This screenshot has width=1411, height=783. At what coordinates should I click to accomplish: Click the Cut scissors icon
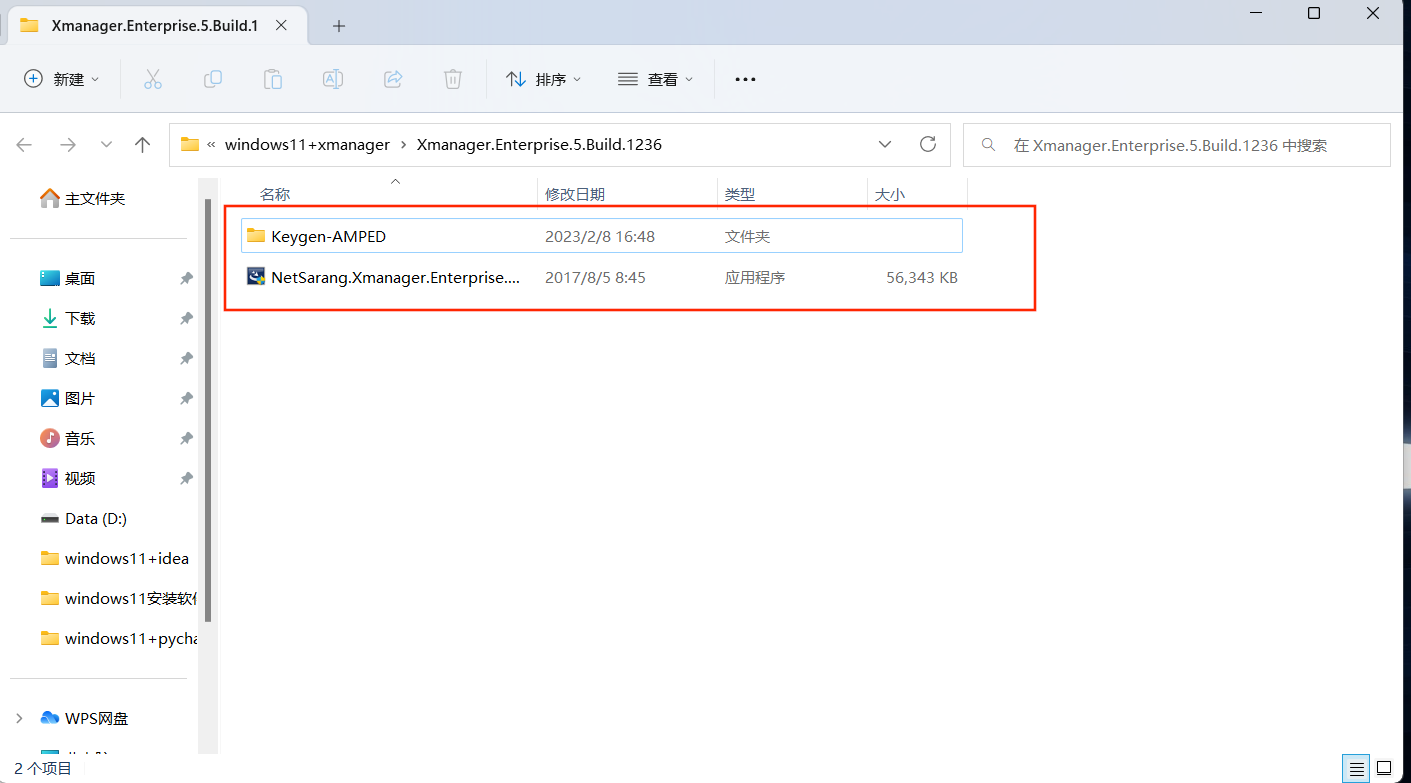tap(153, 79)
